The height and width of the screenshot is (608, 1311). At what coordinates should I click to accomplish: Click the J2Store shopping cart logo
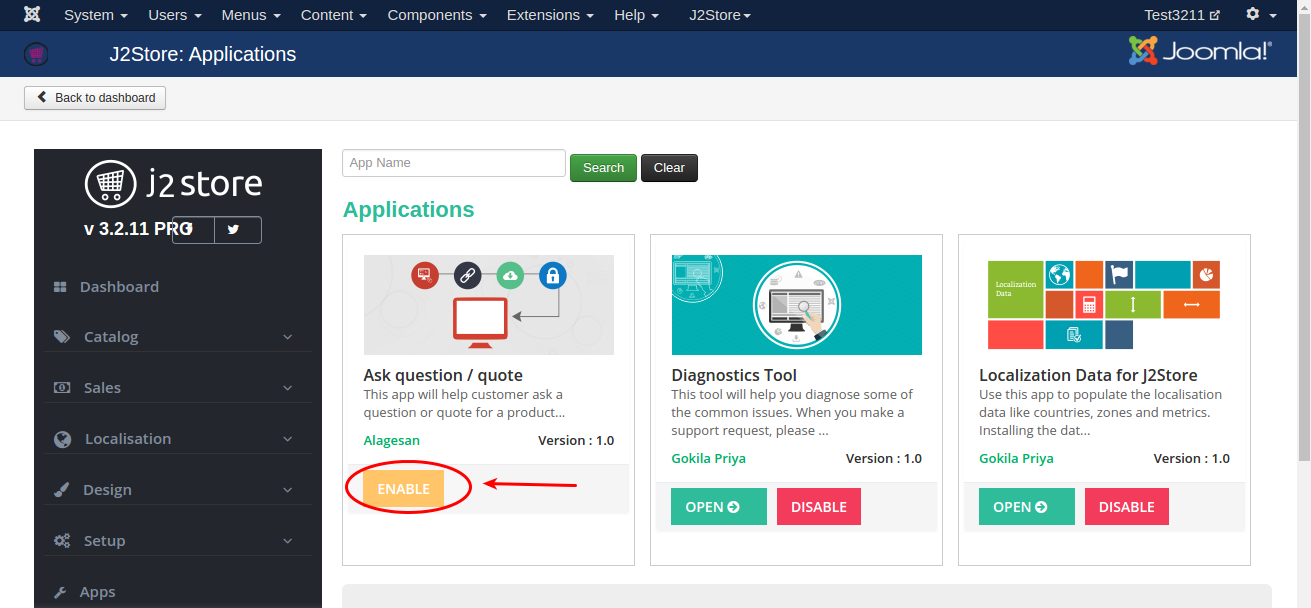tap(110, 184)
